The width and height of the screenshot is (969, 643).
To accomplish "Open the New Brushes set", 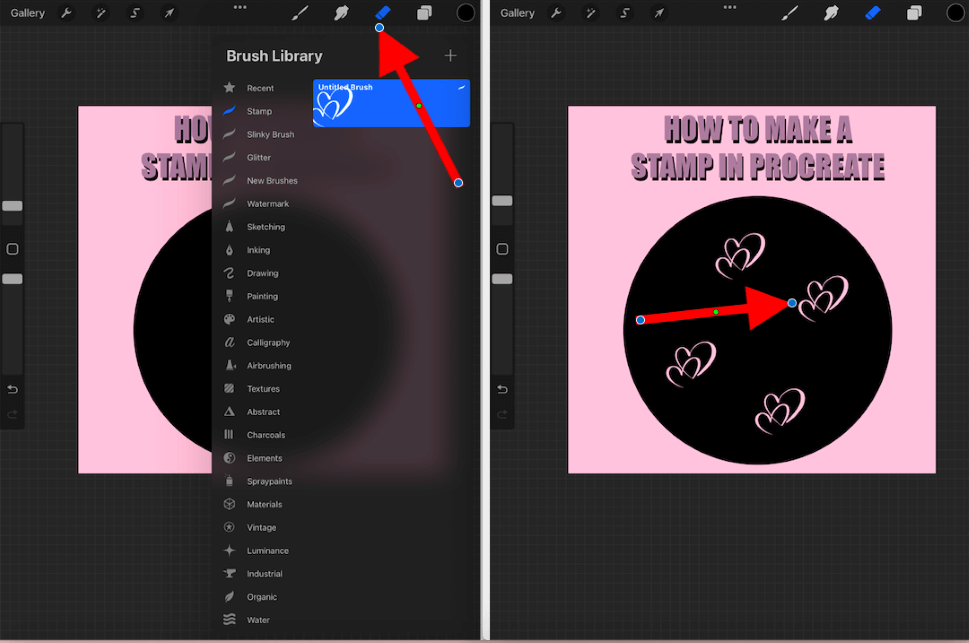I will pyautogui.click(x=272, y=181).
